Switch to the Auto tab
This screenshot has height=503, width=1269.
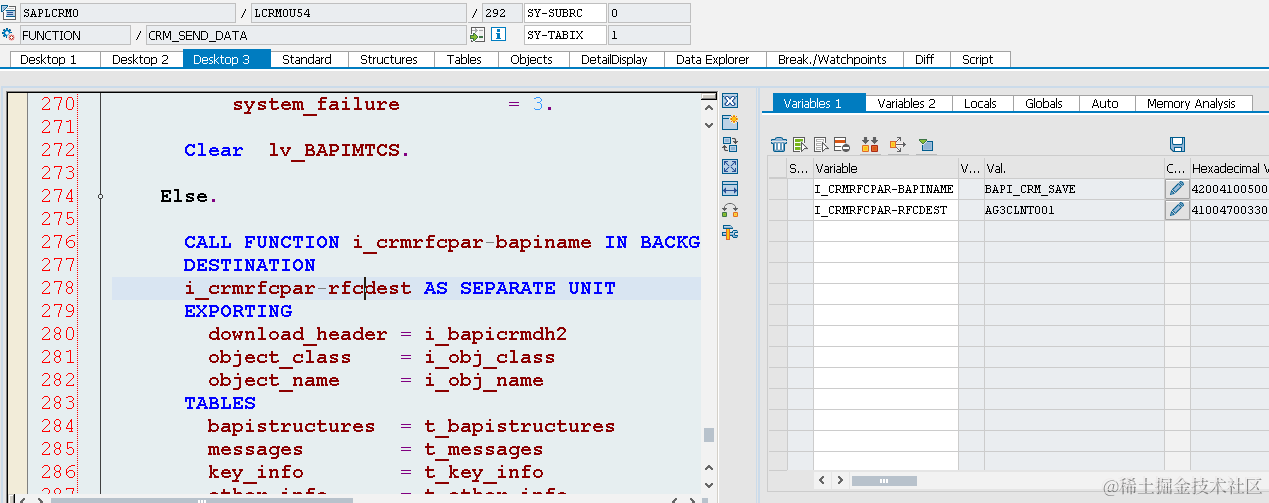1105,103
